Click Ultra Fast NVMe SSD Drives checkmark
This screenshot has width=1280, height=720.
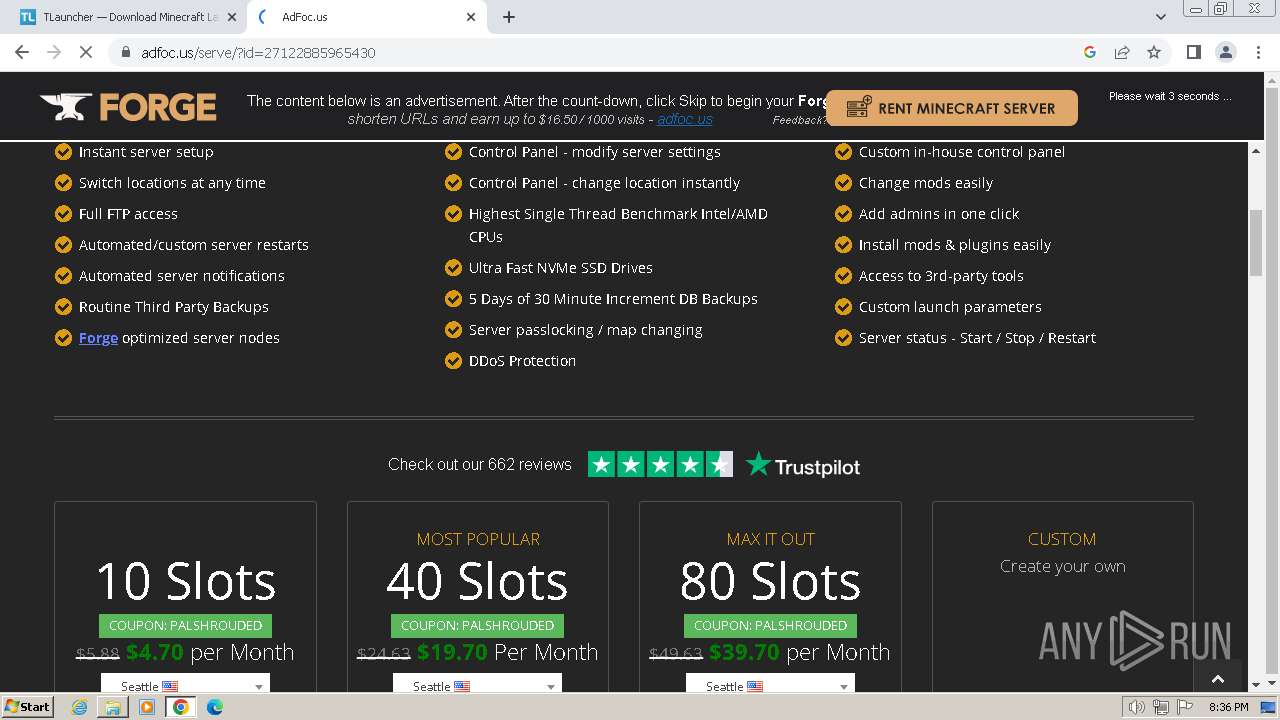pos(453,268)
